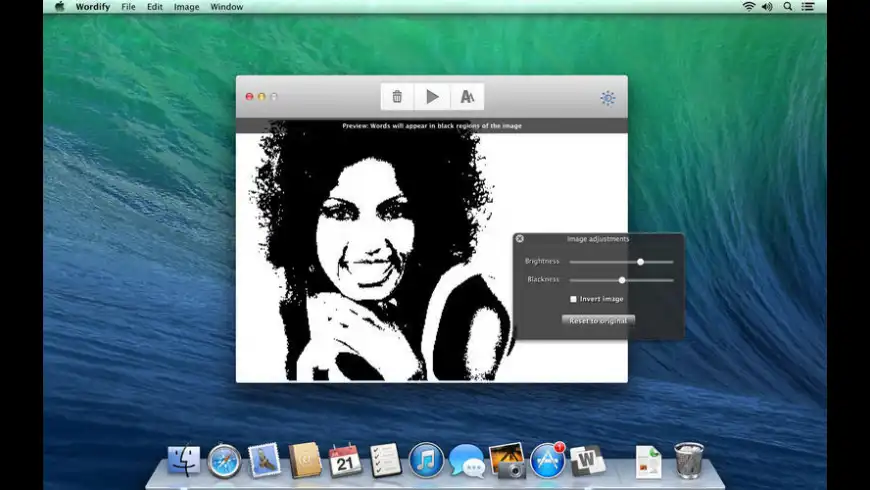Click the Brightness slider handle
The height and width of the screenshot is (490, 870).
[x=640, y=262]
